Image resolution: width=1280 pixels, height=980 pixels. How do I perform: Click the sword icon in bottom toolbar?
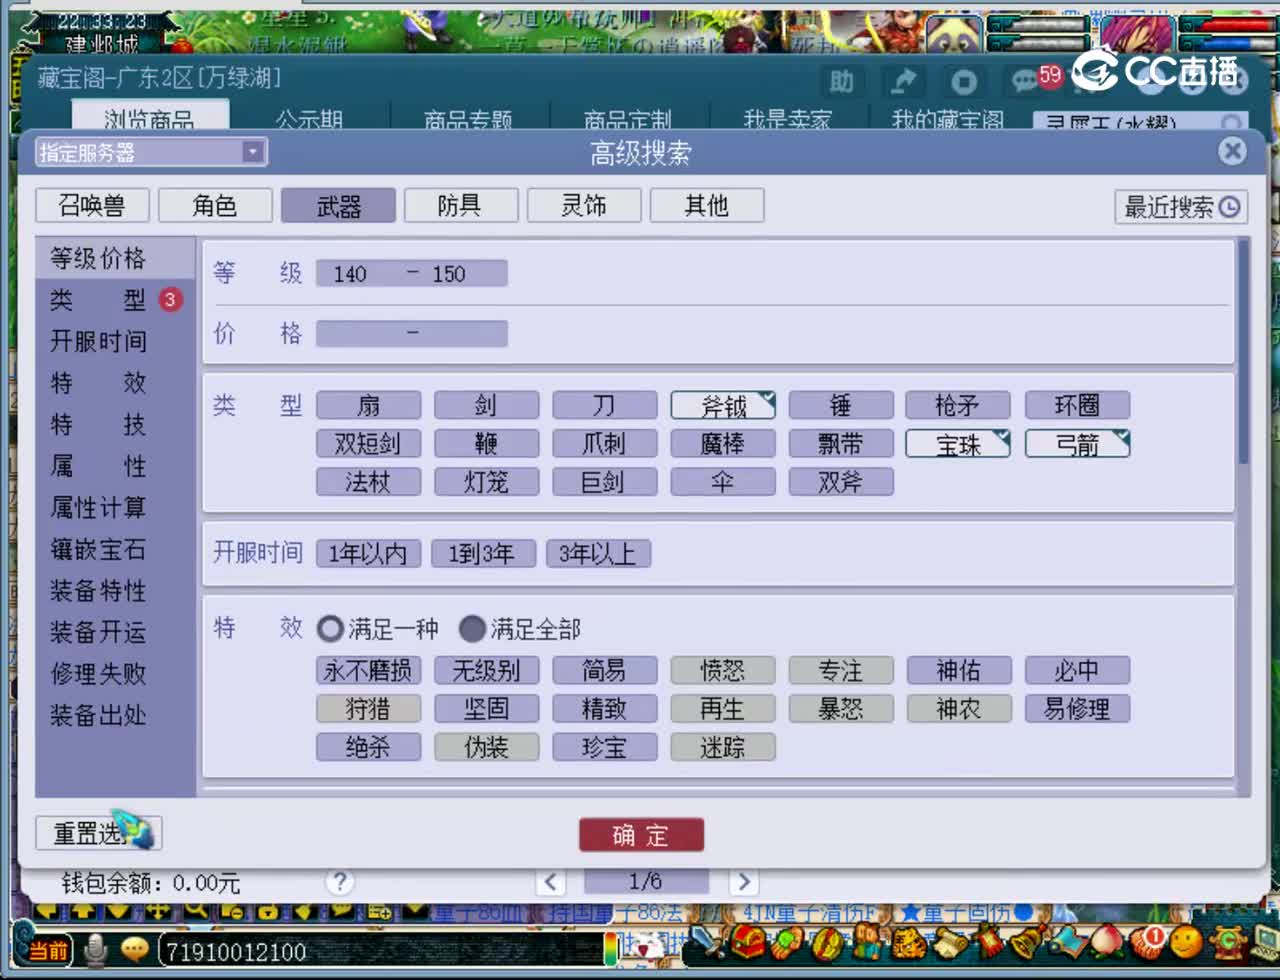click(707, 943)
